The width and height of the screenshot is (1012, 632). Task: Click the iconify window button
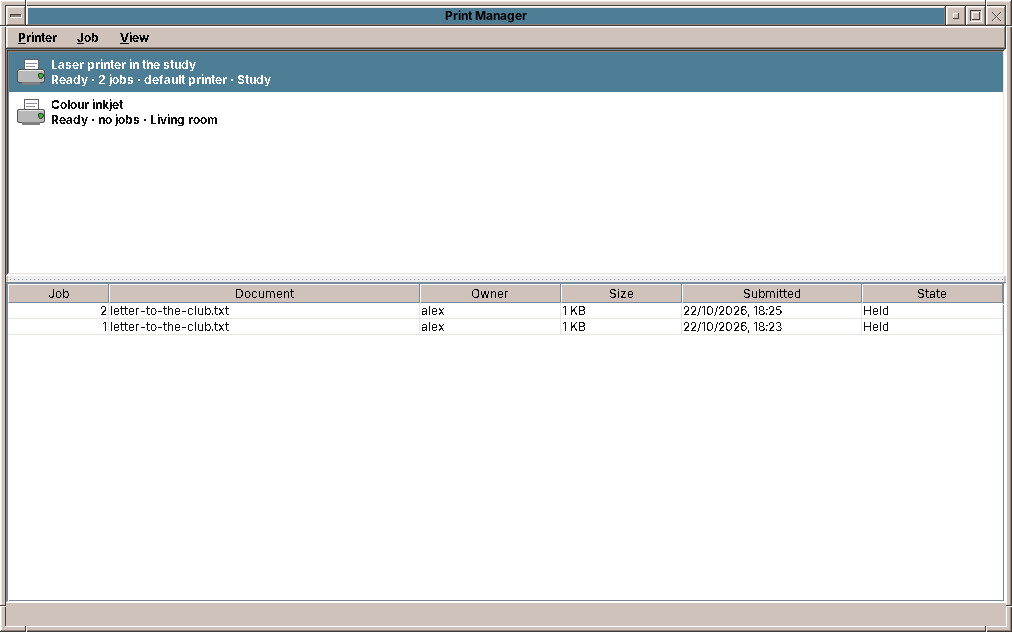pos(956,15)
